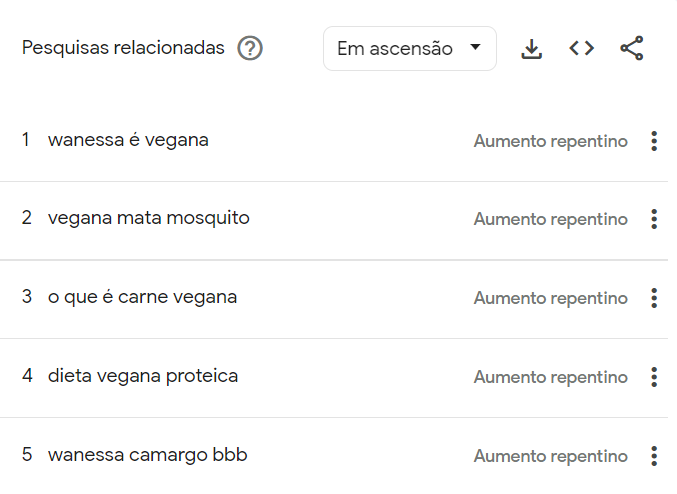
Task: Open more options for vegana mata mosquito
Action: pyautogui.click(x=654, y=219)
